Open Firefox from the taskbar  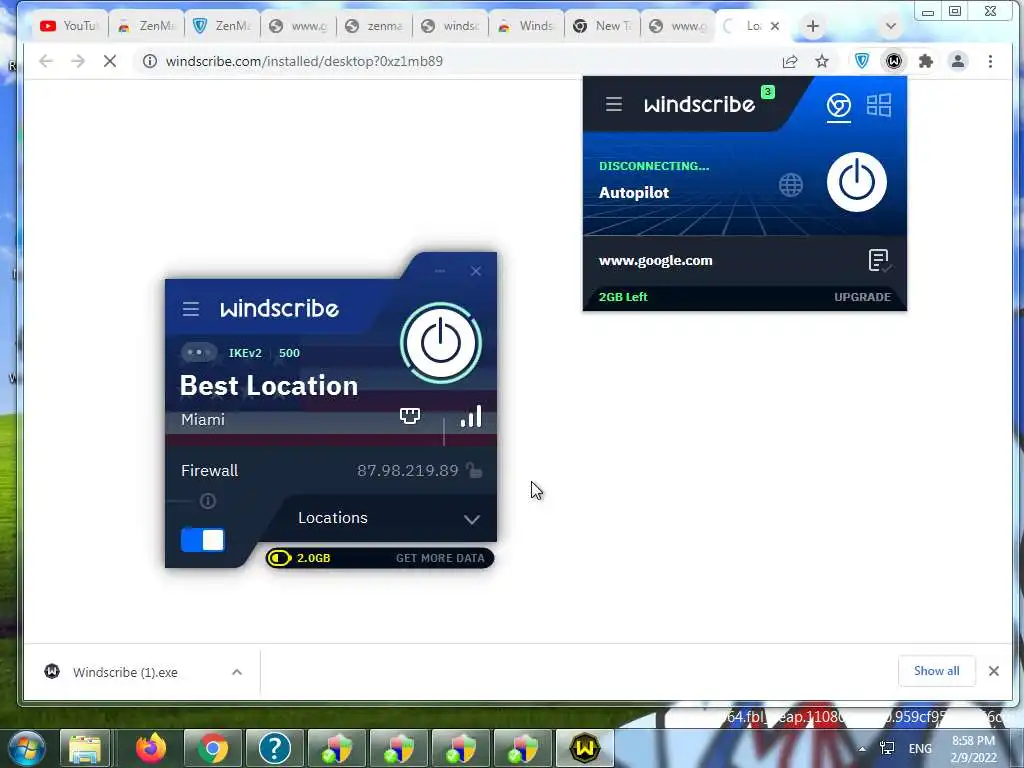click(x=151, y=748)
